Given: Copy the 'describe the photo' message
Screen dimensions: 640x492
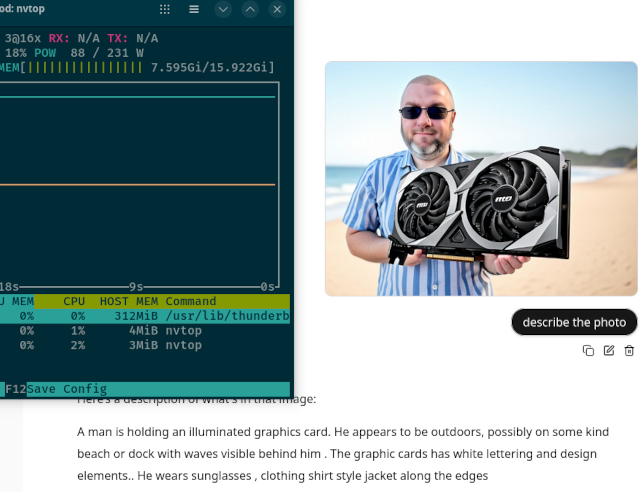Looking at the screenshot, I should [588, 350].
